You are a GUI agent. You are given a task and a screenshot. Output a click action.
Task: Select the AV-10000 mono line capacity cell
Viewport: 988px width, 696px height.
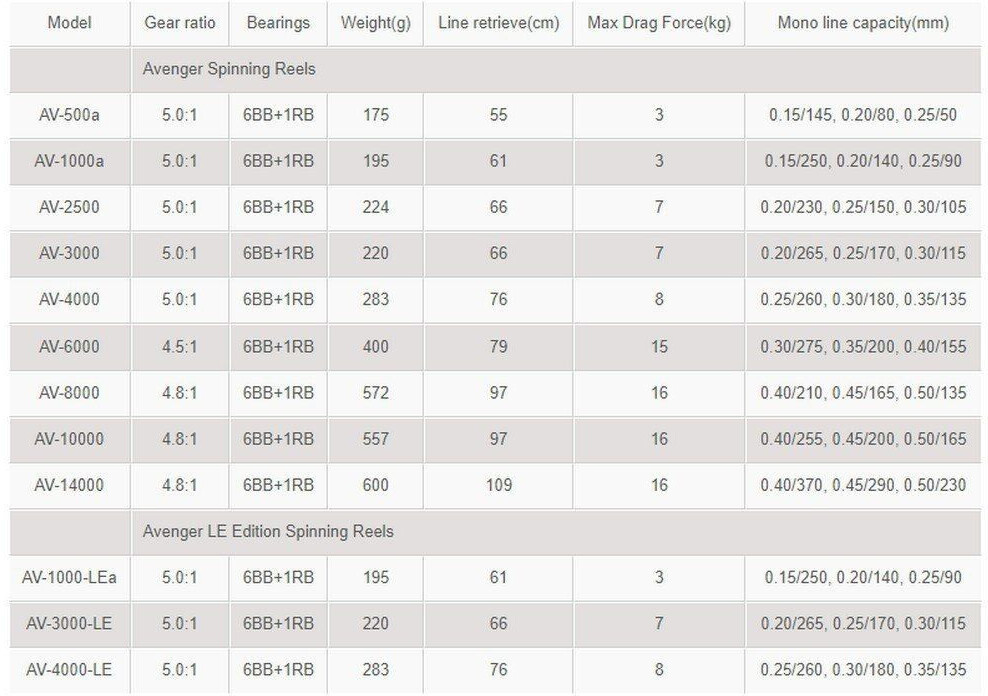point(863,439)
